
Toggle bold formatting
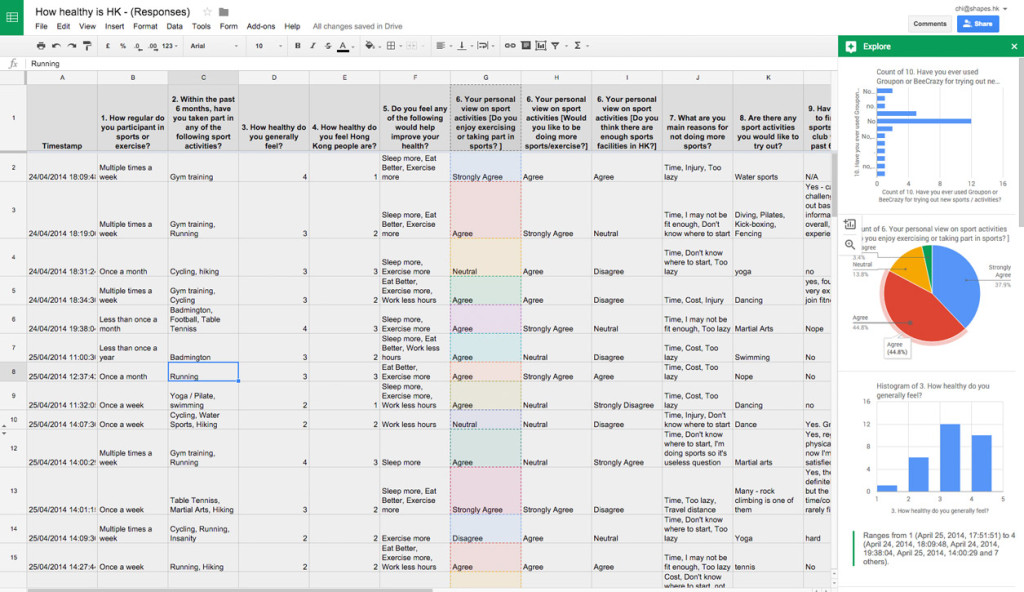pyautogui.click(x=298, y=46)
